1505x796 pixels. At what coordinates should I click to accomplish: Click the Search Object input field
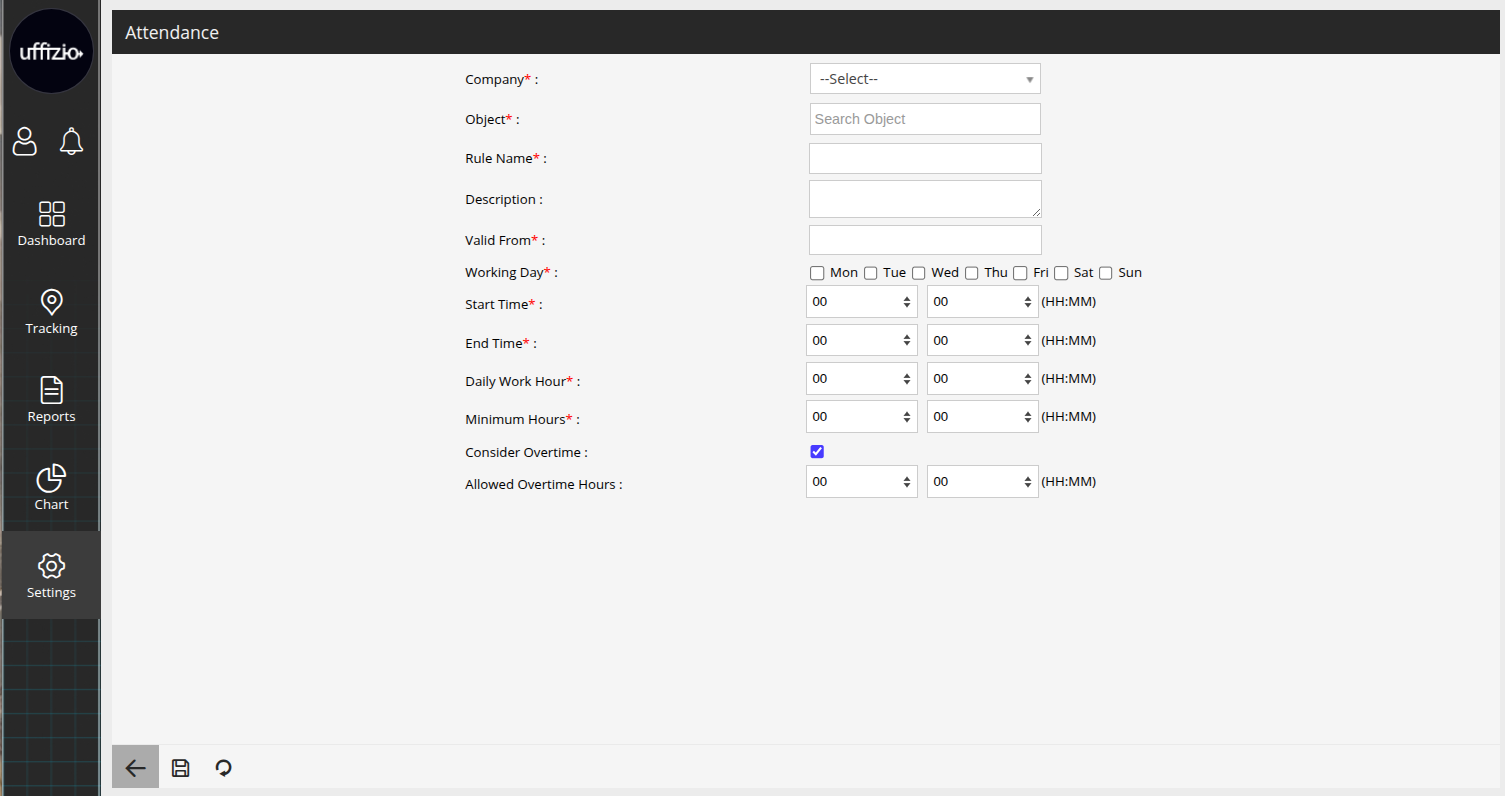point(925,119)
